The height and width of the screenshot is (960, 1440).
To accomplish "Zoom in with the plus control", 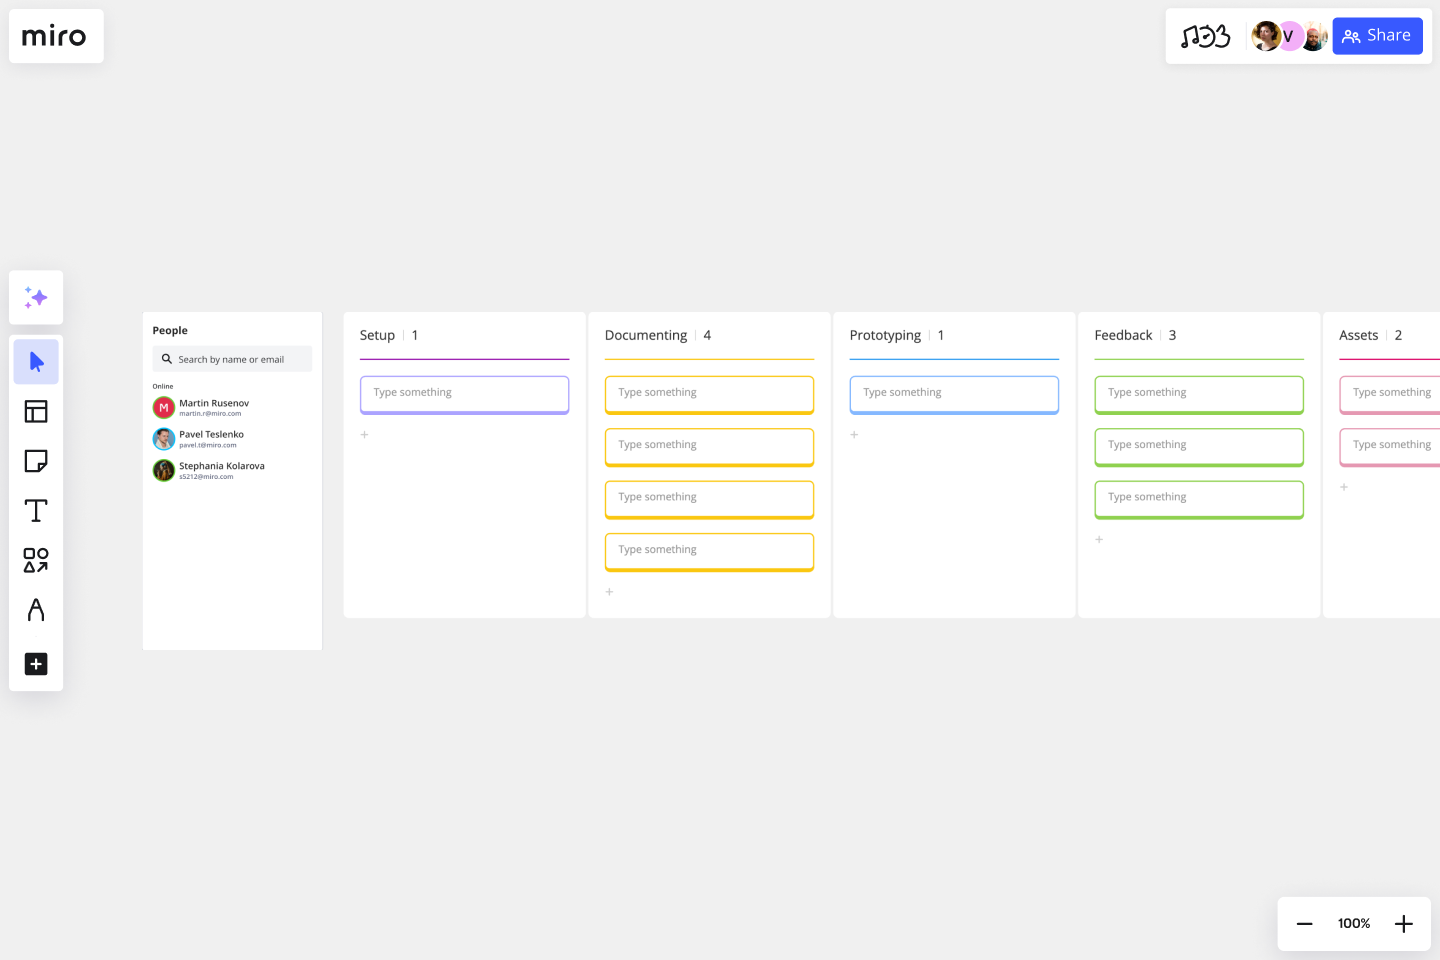I will pyautogui.click(x=1403, y=923).
